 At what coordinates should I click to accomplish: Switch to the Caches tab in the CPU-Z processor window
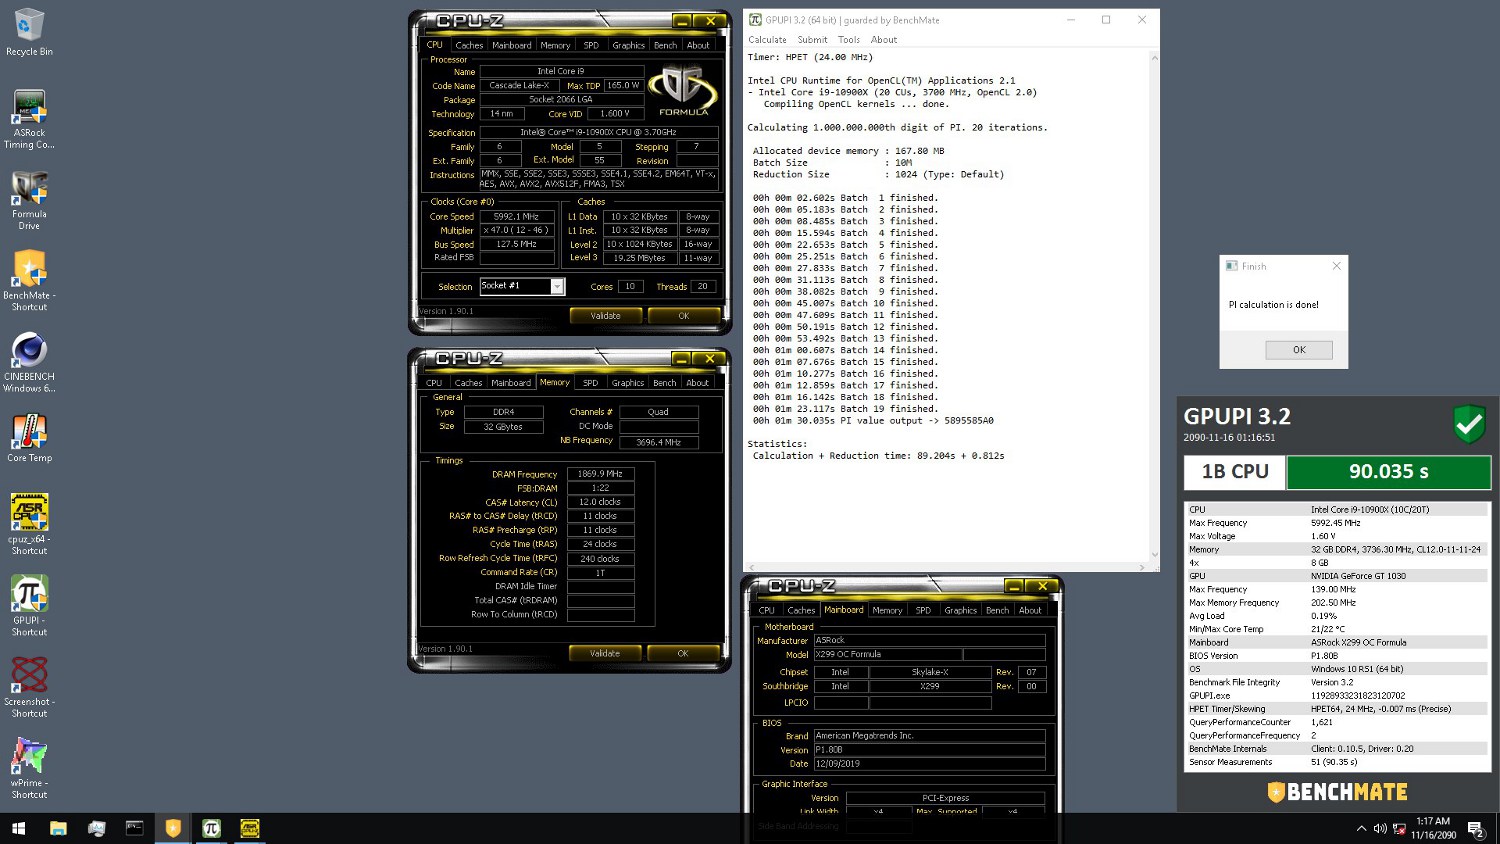point(469,45)
